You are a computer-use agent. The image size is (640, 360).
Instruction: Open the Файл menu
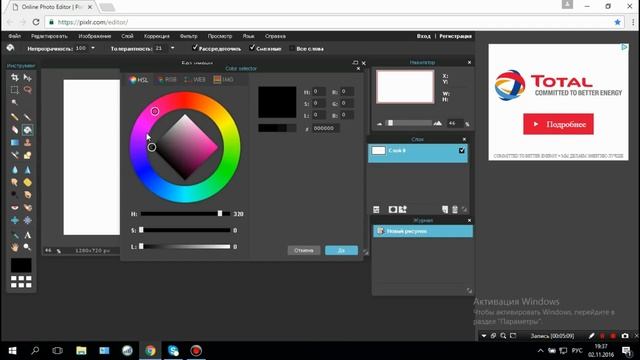(14, 36)
